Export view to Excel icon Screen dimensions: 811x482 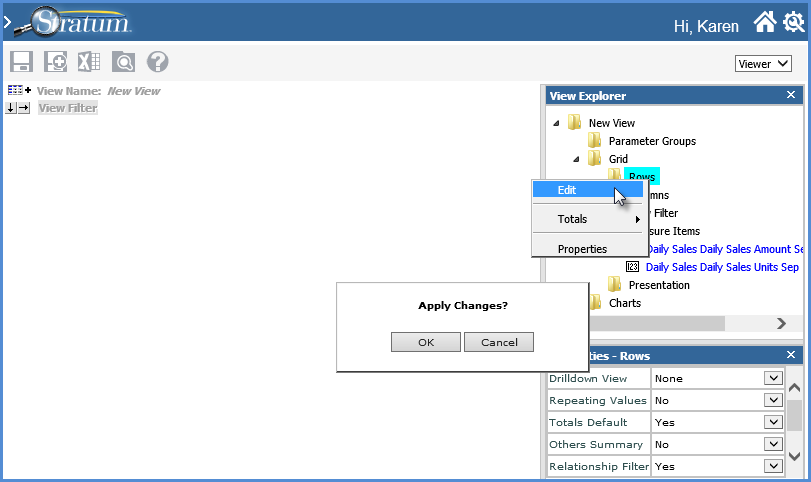click(89, 62)
